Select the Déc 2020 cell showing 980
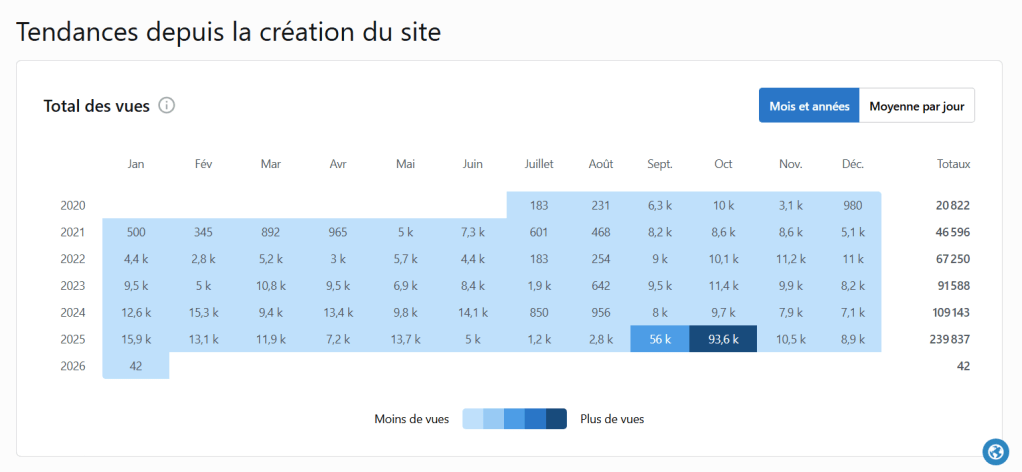Image resolution: width=1022 pixels, height=472 pixels. (852, 205)
